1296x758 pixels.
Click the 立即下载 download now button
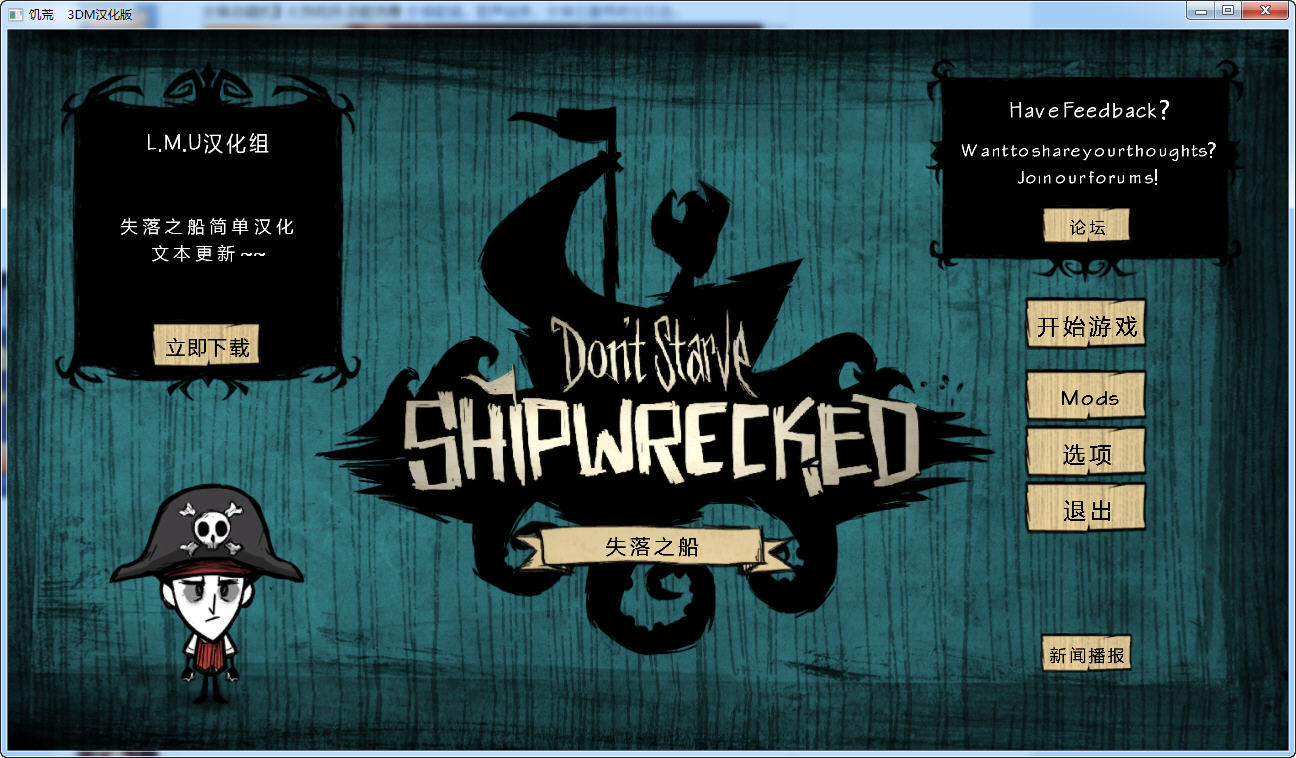207,346
